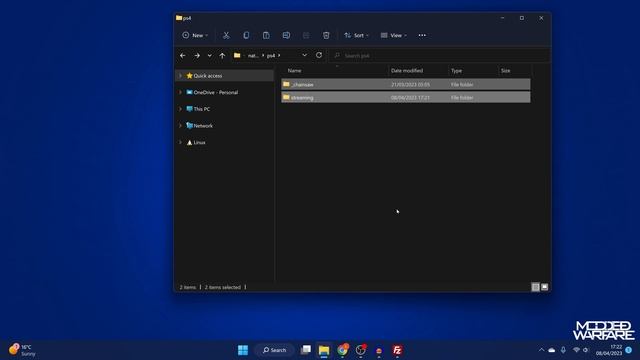Go back with the left arrow
This screenshot has height=360, width=640.
(183, 56)
